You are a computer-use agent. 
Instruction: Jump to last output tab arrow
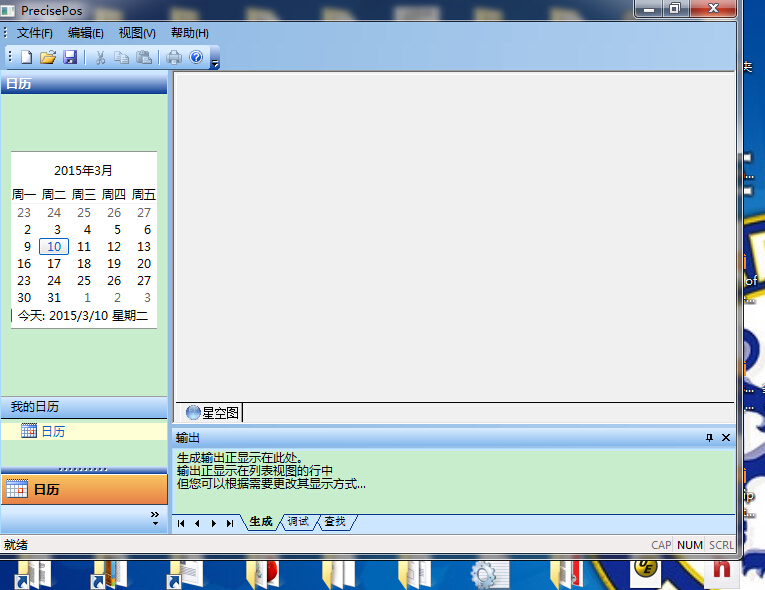[230, 523]
